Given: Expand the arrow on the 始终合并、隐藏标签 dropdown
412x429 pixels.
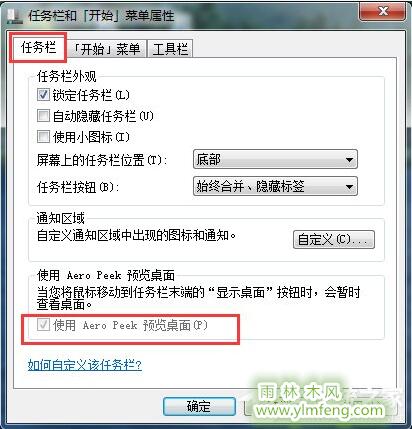Looking at the screenshot, I should [x=349, y=186].
